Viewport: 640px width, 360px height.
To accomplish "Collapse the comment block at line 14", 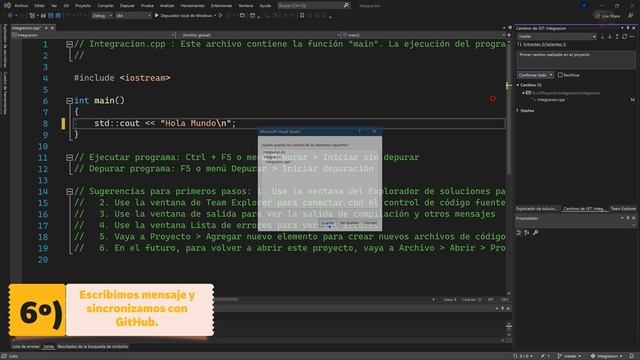I will point(69,191).
